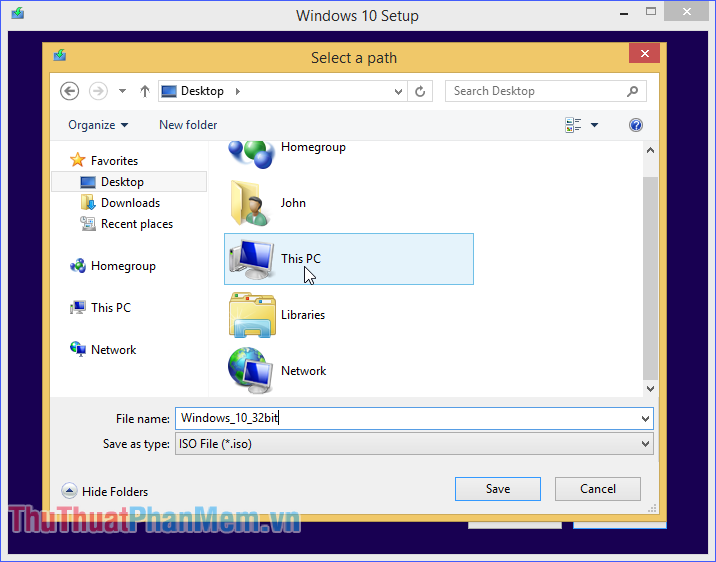
Task: Click the Favorites star icon
Action: tap(78, 160)
